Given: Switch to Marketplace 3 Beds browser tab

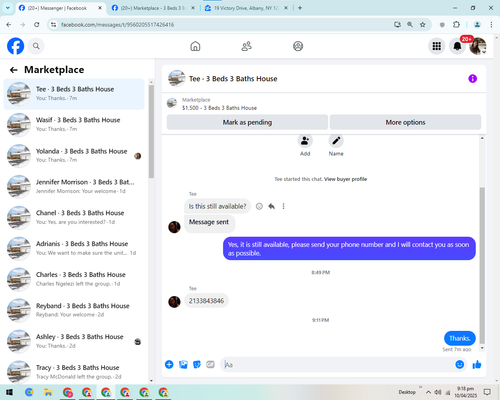Looking at the screenshot, I should [153, 8].
